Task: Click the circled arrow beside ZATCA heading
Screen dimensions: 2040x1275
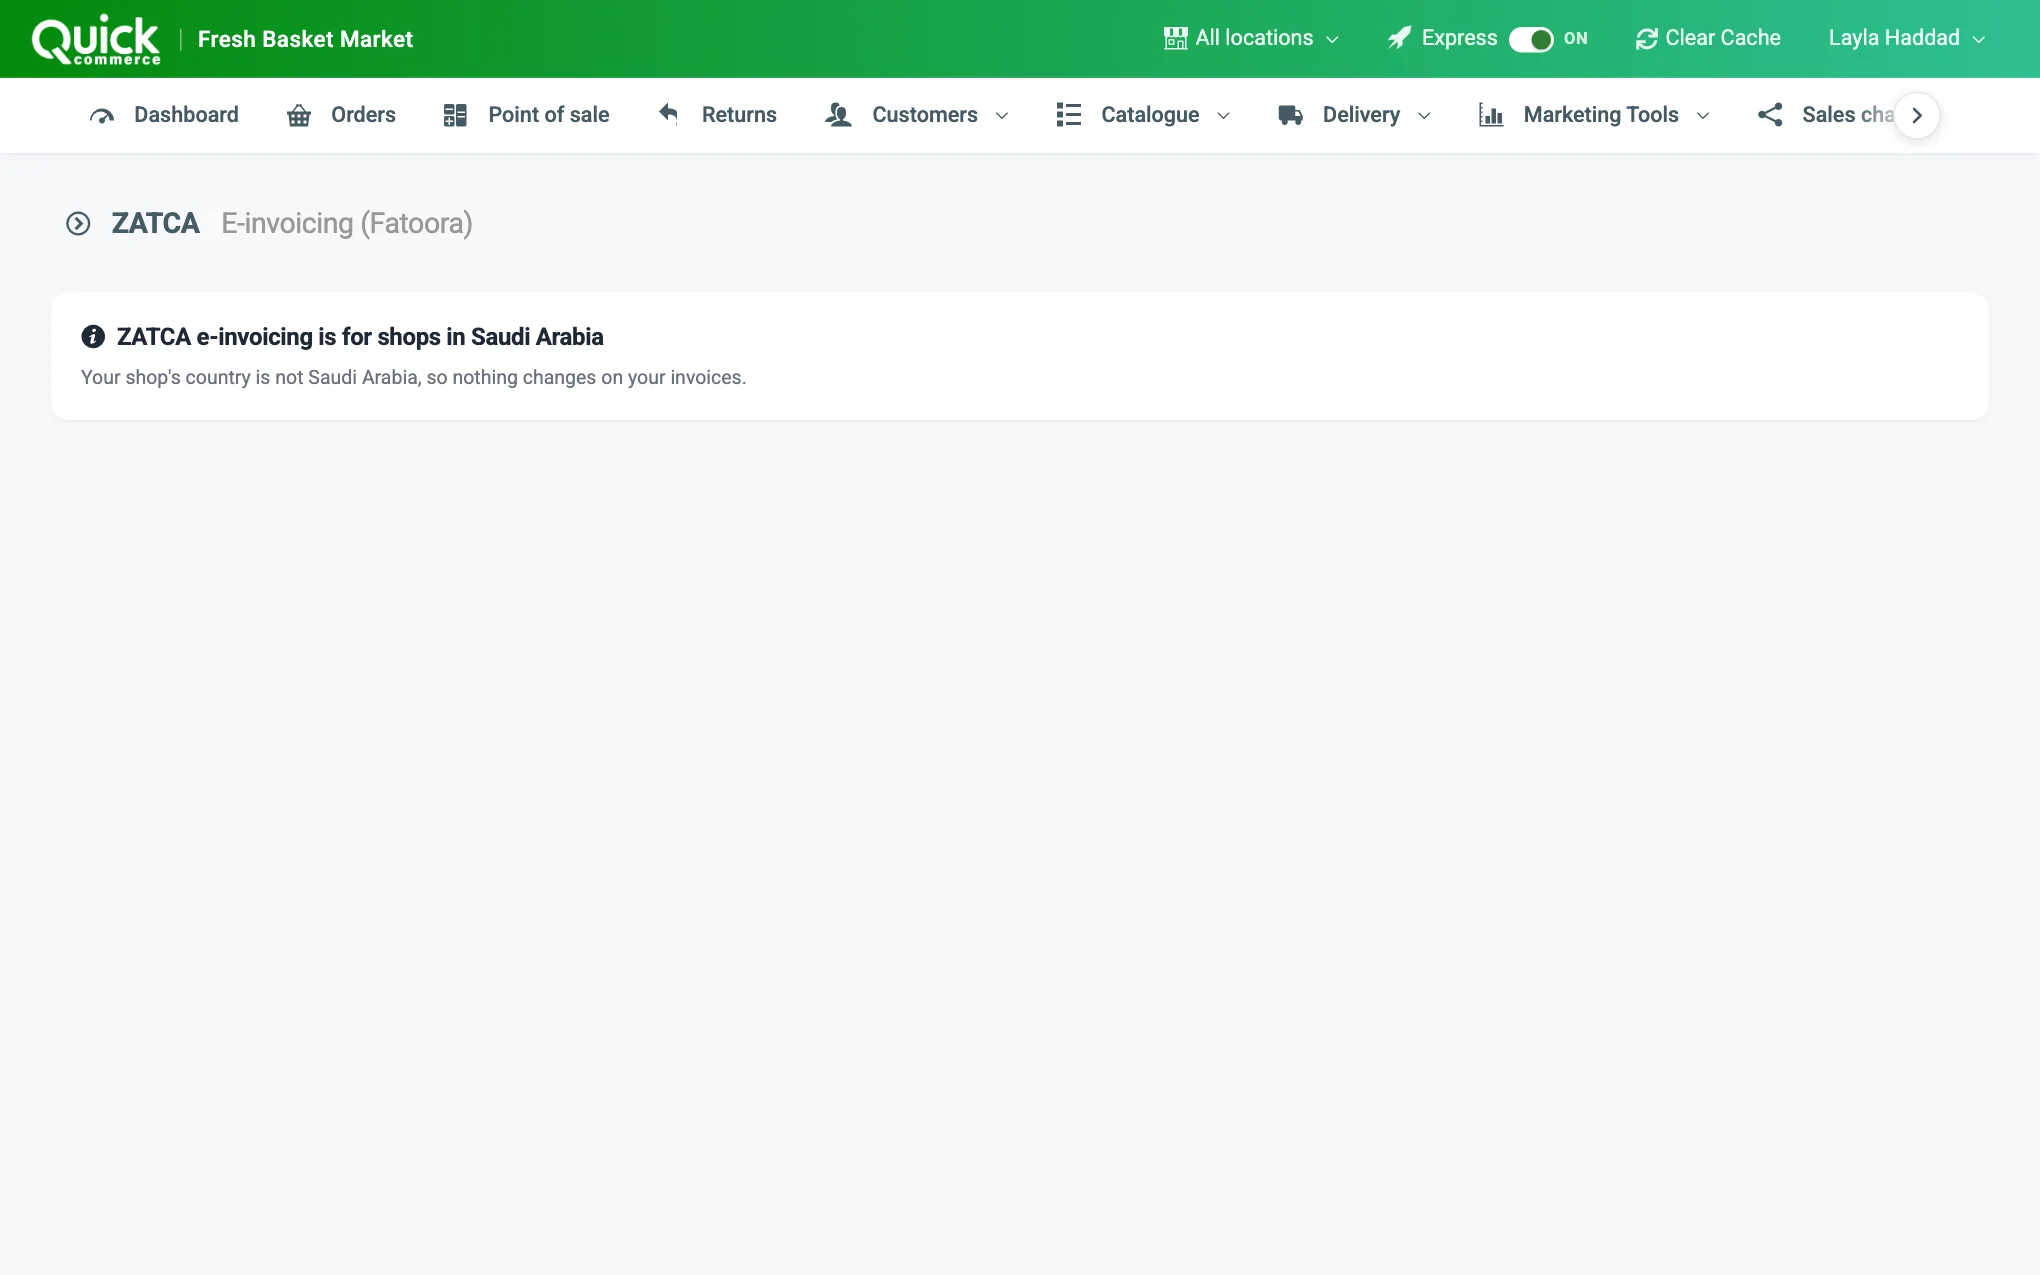Action: tap(78, 223)
